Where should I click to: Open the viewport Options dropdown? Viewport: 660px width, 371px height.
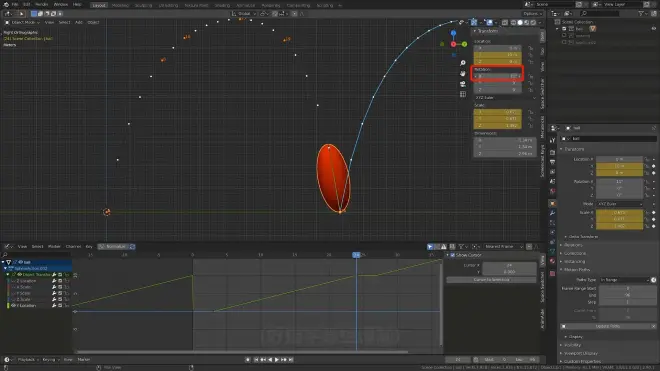pos(532,13)
